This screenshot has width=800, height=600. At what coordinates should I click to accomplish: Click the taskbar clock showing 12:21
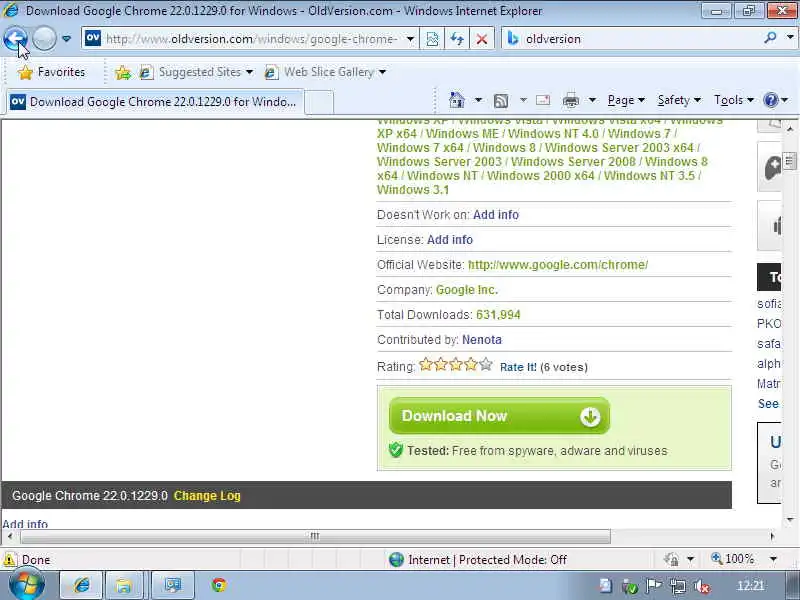pos(750,586)
